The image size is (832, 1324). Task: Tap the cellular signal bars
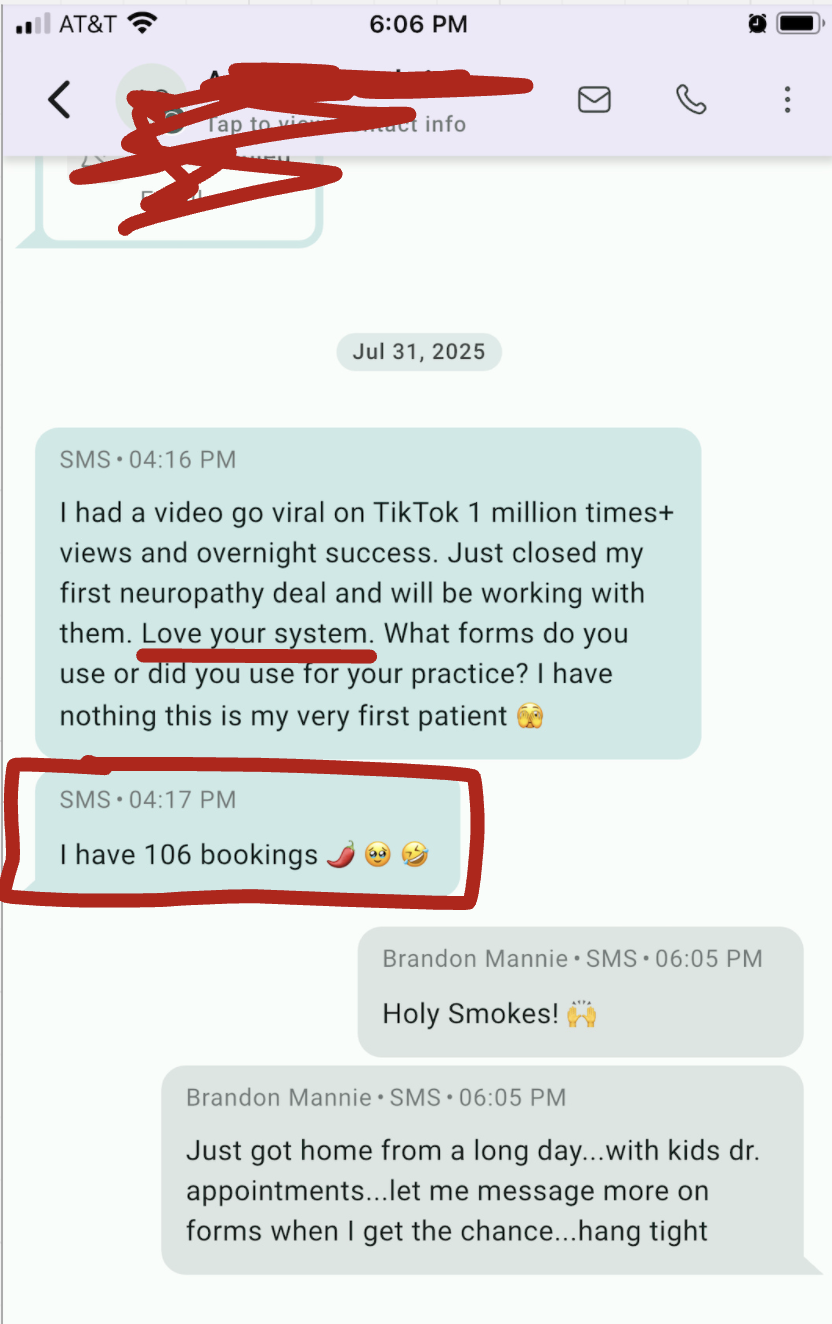click(33, 24)
